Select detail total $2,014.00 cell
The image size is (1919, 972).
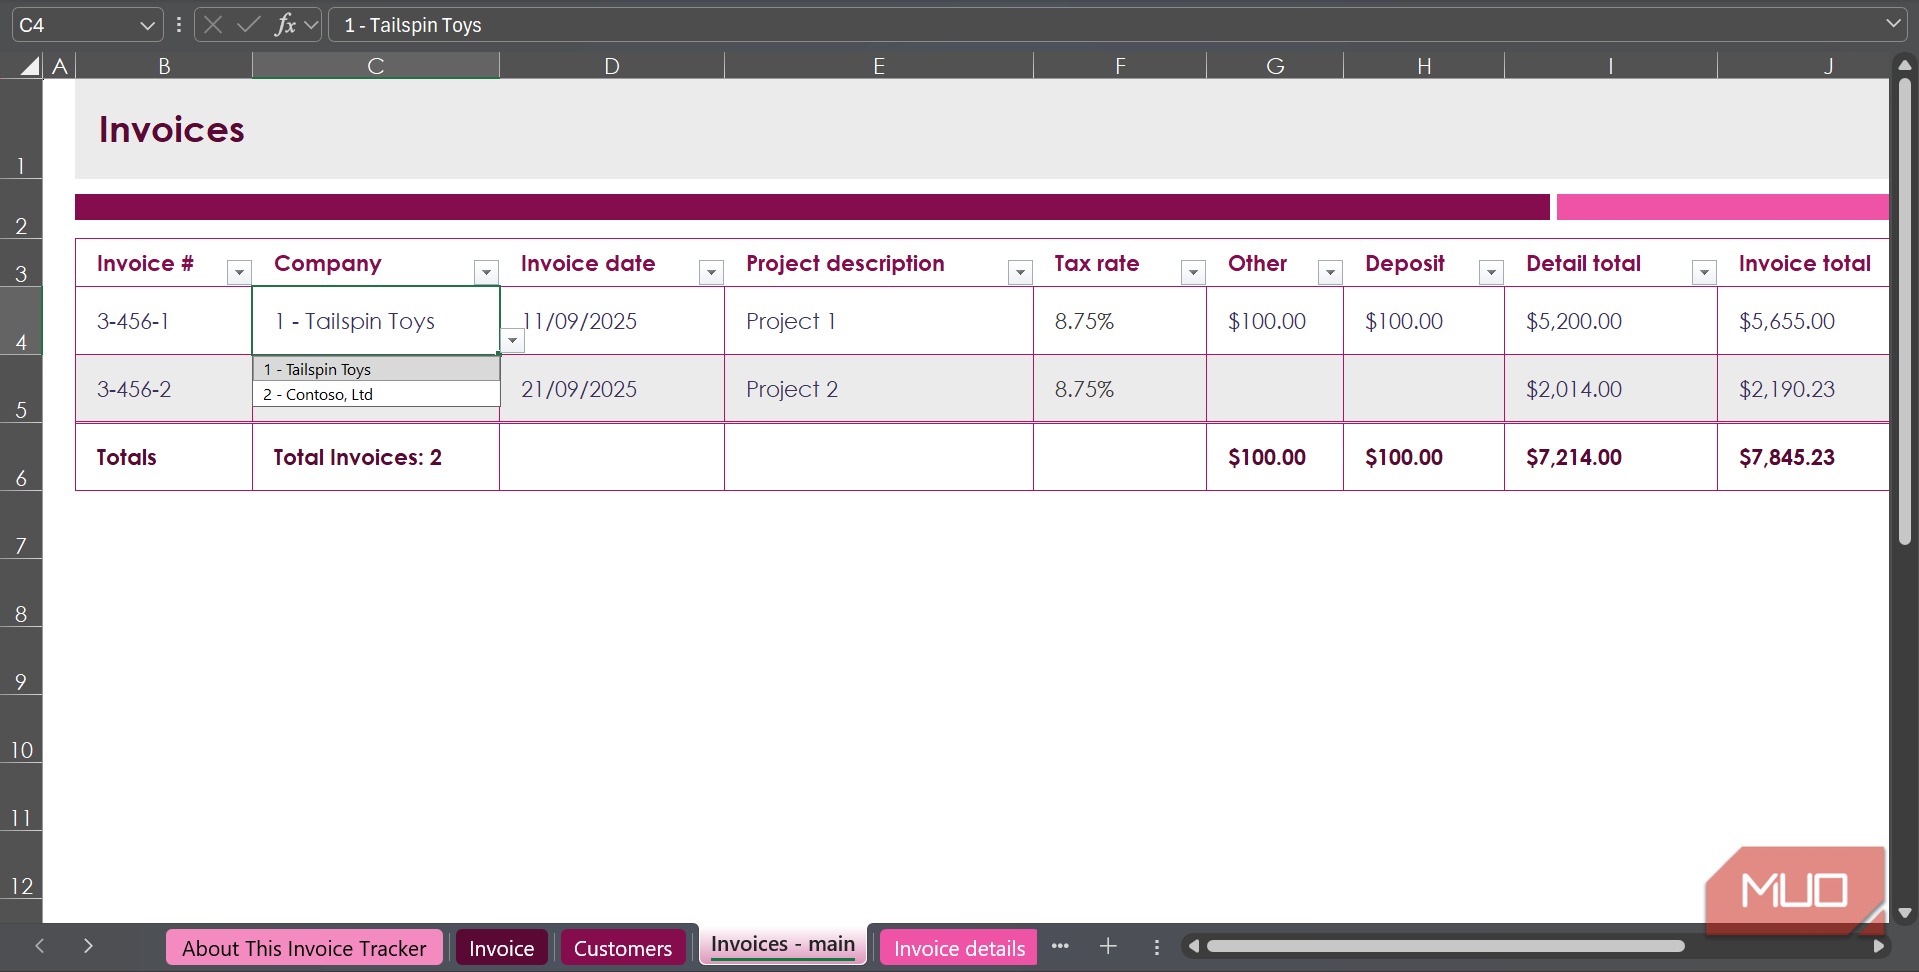pyautogui.click(x=1611, y=389)
